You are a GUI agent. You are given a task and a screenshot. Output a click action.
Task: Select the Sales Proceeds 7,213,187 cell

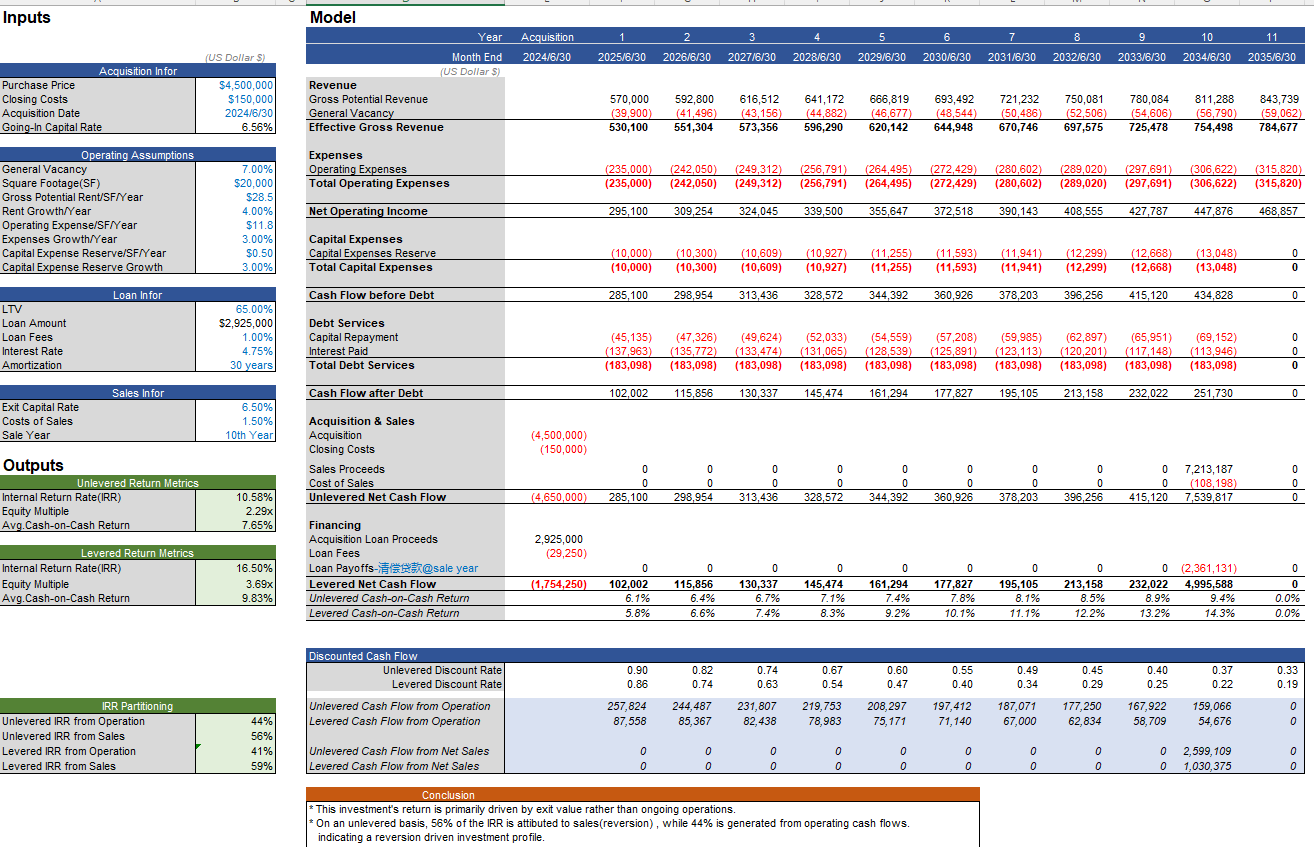tap(1208, 469)
